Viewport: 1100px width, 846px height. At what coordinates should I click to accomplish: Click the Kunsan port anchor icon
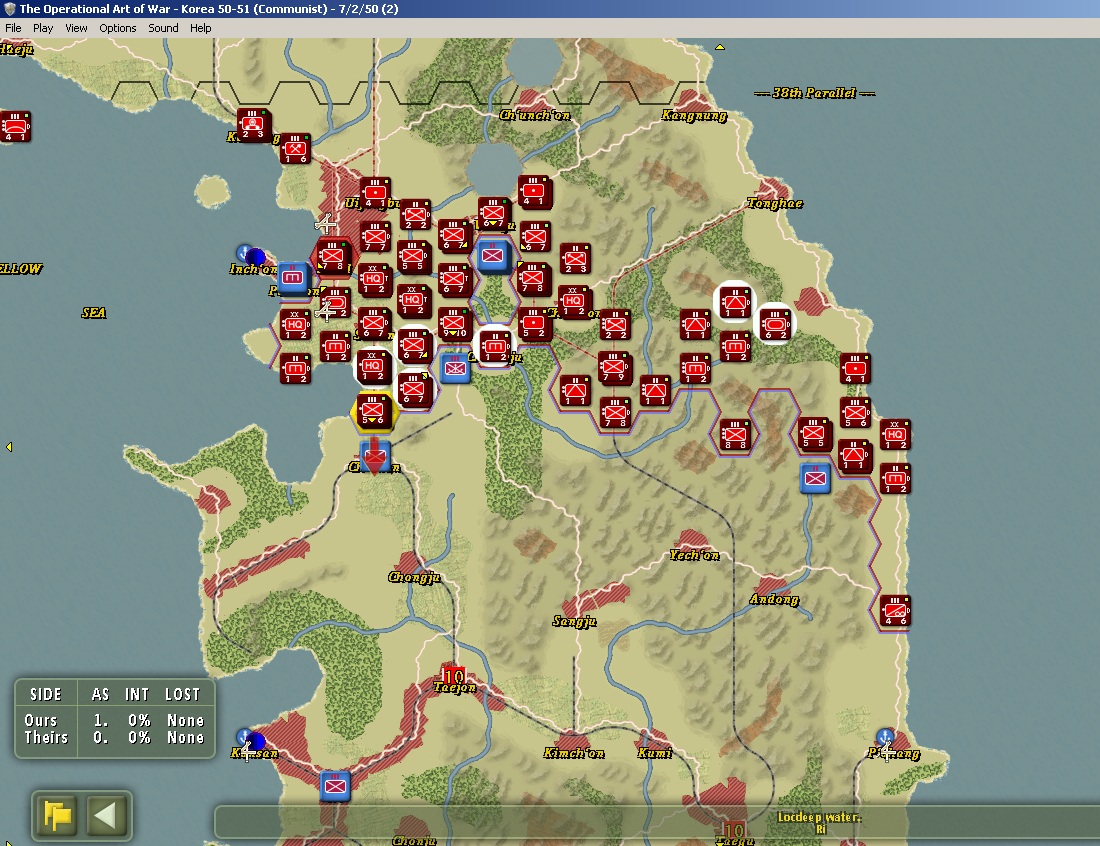(243, 737)
